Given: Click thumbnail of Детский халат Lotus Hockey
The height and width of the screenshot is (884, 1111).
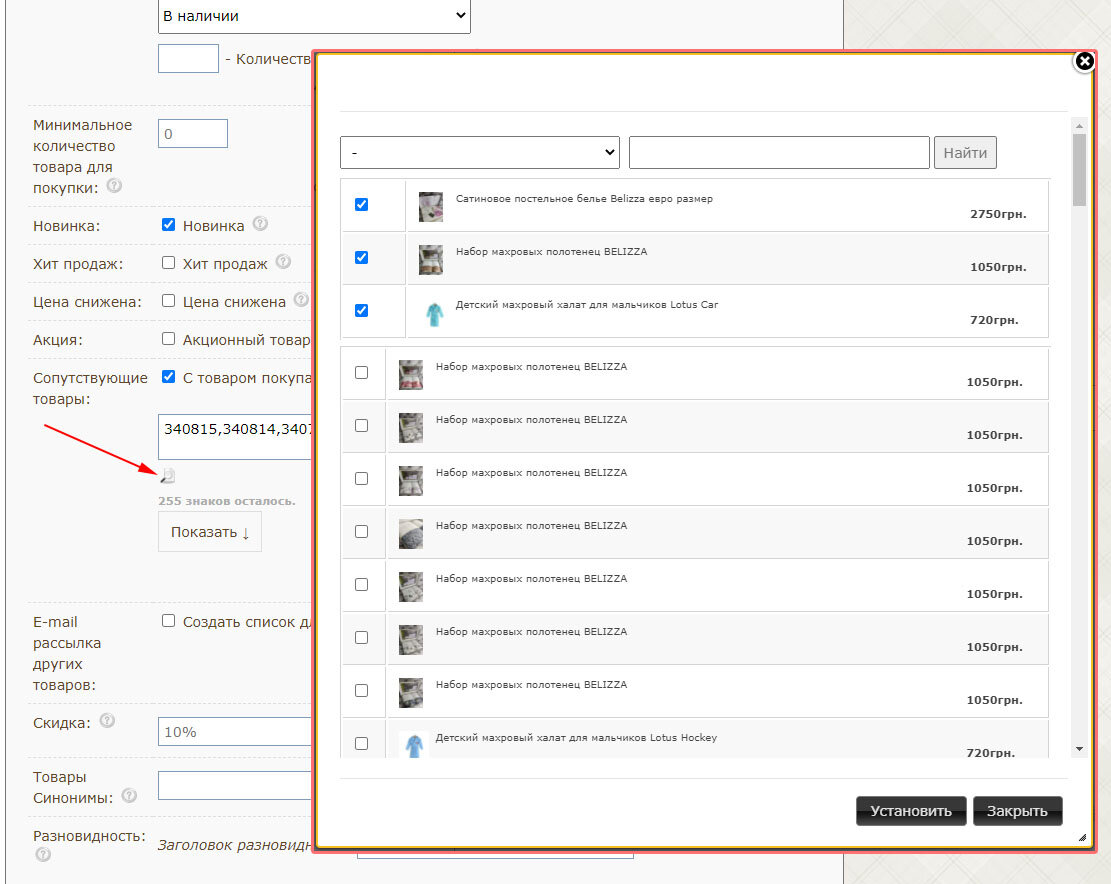Looking at the screenshot, I should tap(410, 745).
